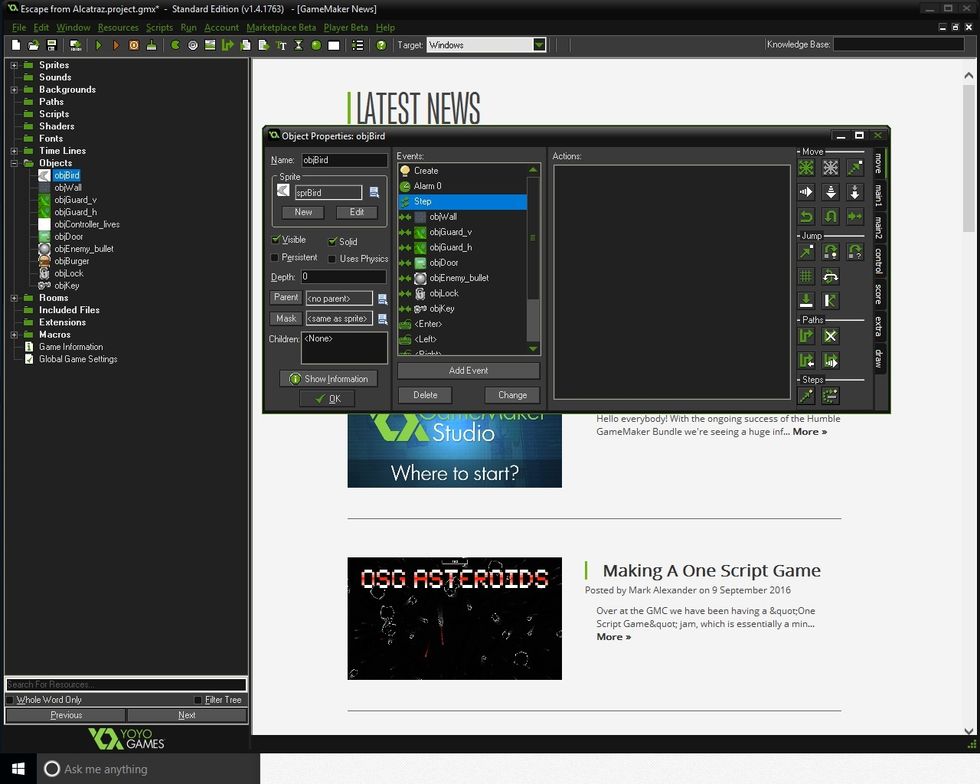Select the Move Towards action icon
The image size is (980, 784).
coord(855,168)
